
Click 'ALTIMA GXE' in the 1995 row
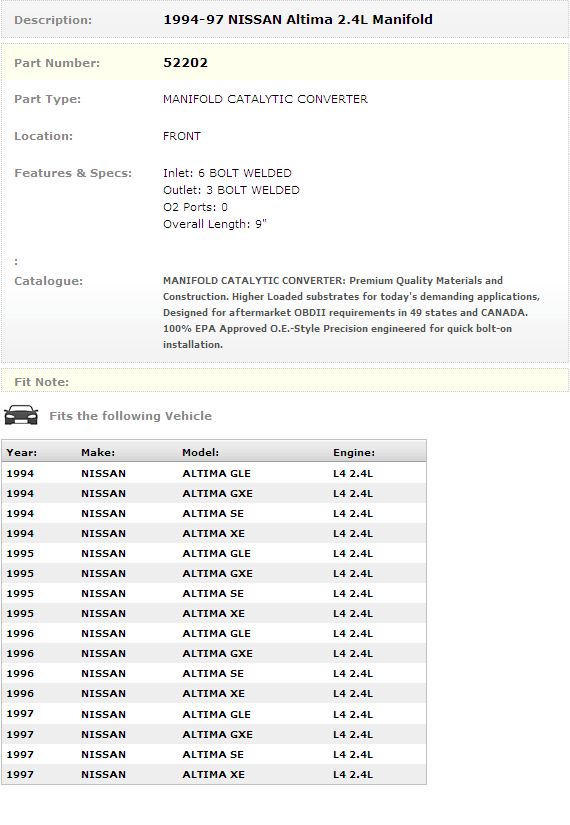click(x=217, y=574)
